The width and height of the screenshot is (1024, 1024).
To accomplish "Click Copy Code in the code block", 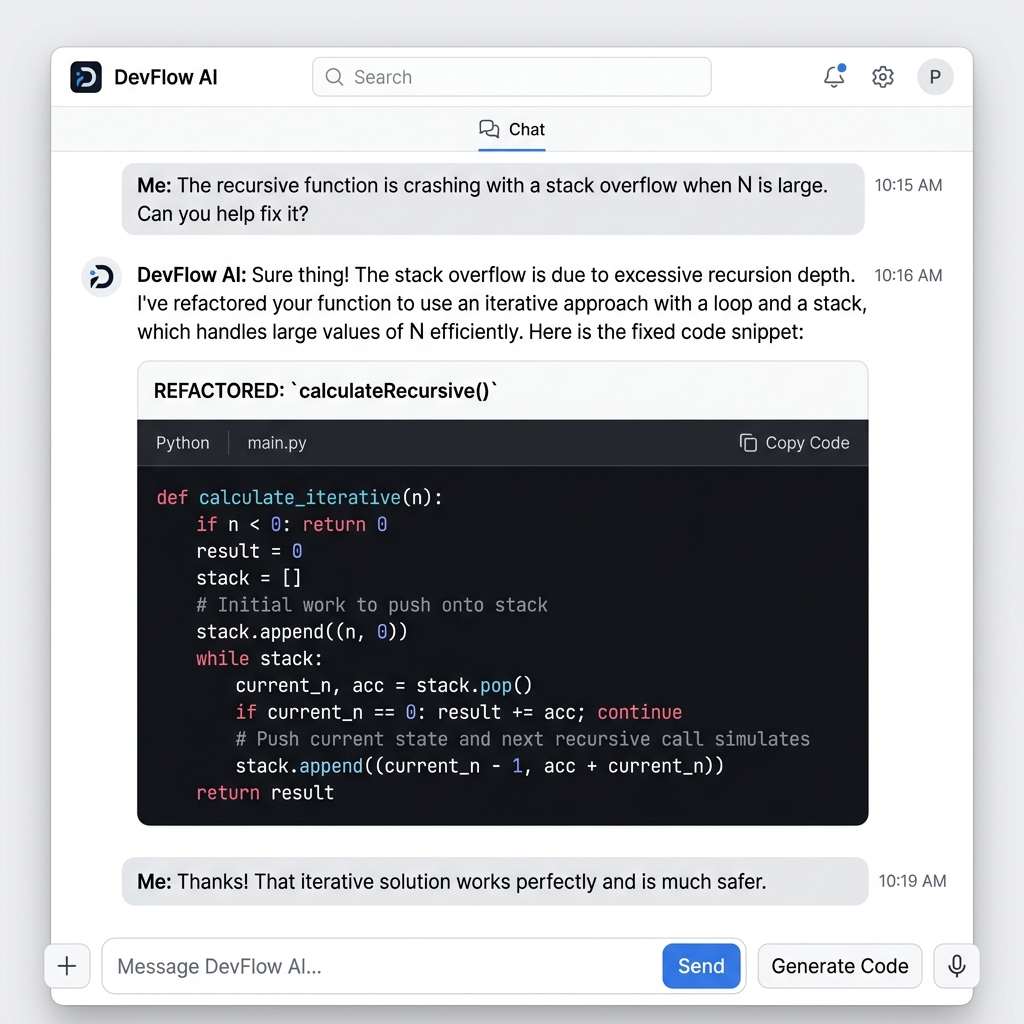I will point(794,443).
